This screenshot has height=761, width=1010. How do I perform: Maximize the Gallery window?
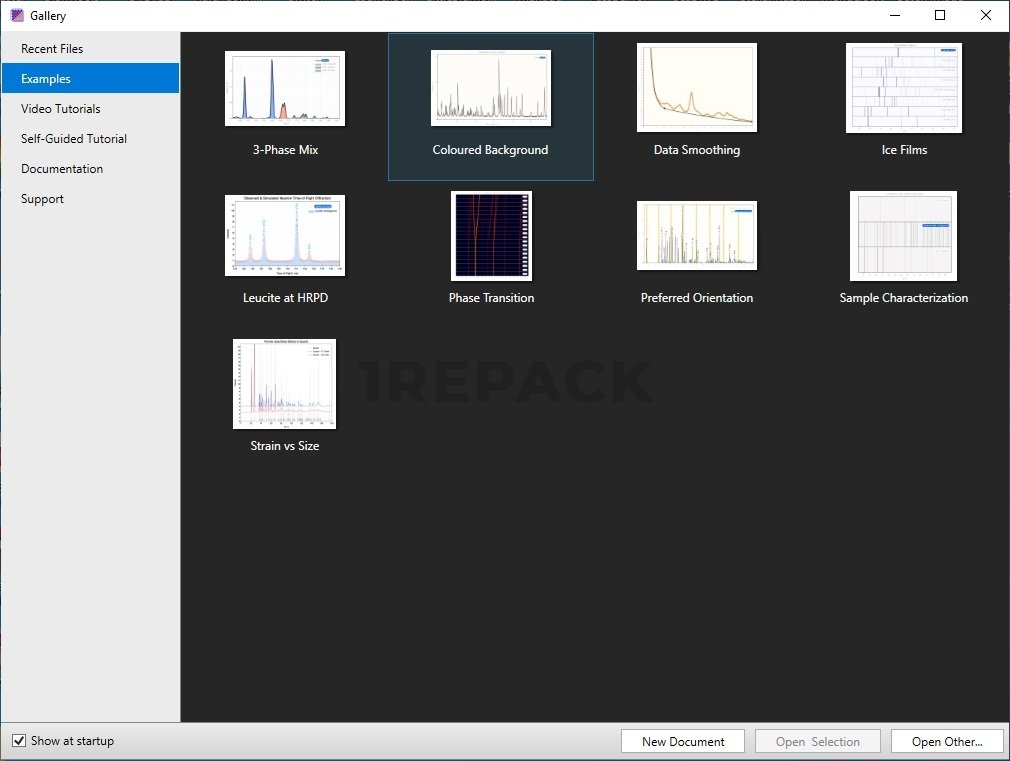click(x=940, y=16)
